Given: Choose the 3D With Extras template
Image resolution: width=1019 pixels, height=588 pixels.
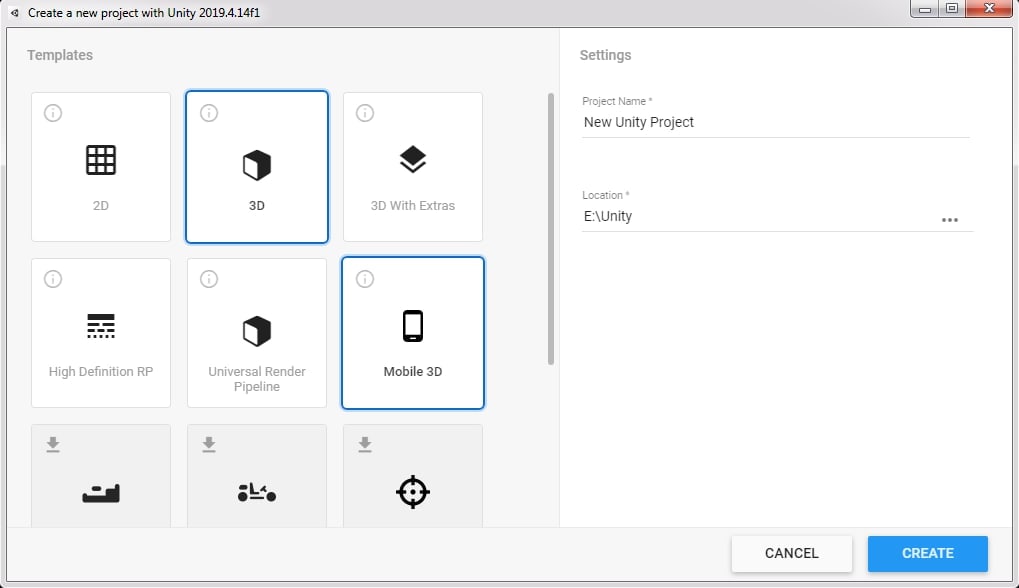Looking at the screenshot, I should (413, 167).
